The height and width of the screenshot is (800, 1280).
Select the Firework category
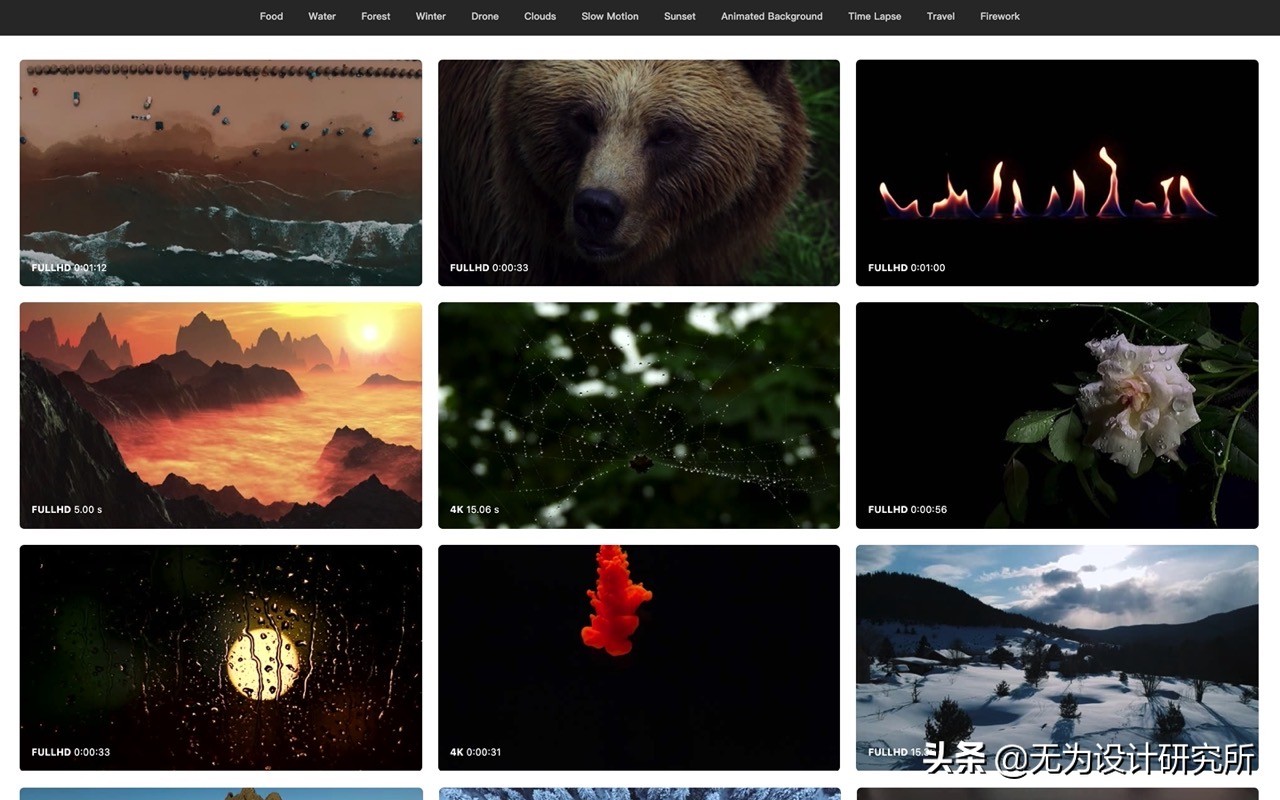pos(1000,16)
